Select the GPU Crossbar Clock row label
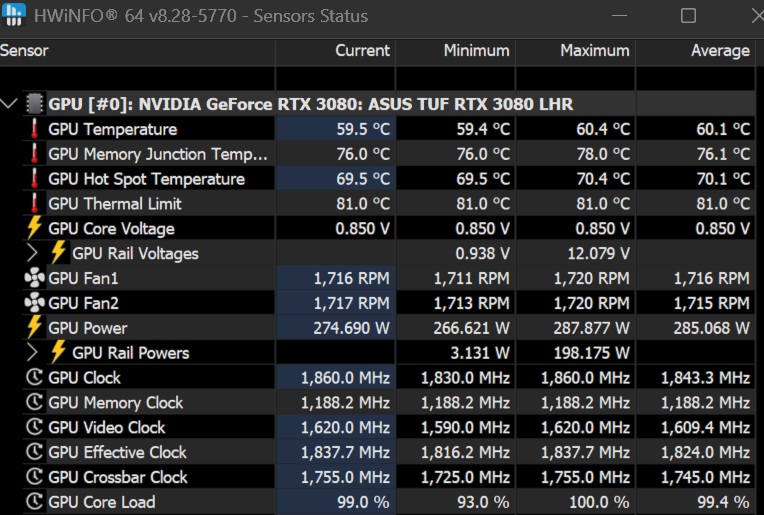This screenshot has width=764, height=515. 118,477
